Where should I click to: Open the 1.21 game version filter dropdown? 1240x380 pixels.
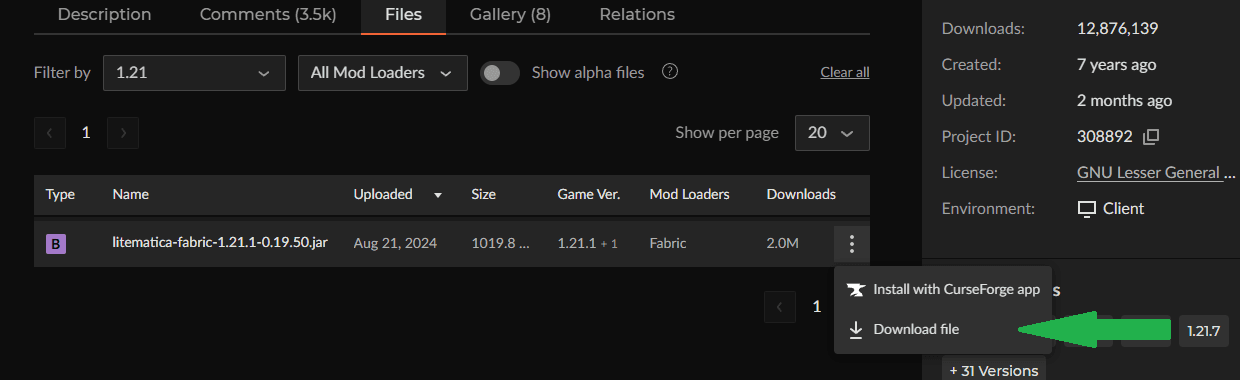(x=195, y=73)
